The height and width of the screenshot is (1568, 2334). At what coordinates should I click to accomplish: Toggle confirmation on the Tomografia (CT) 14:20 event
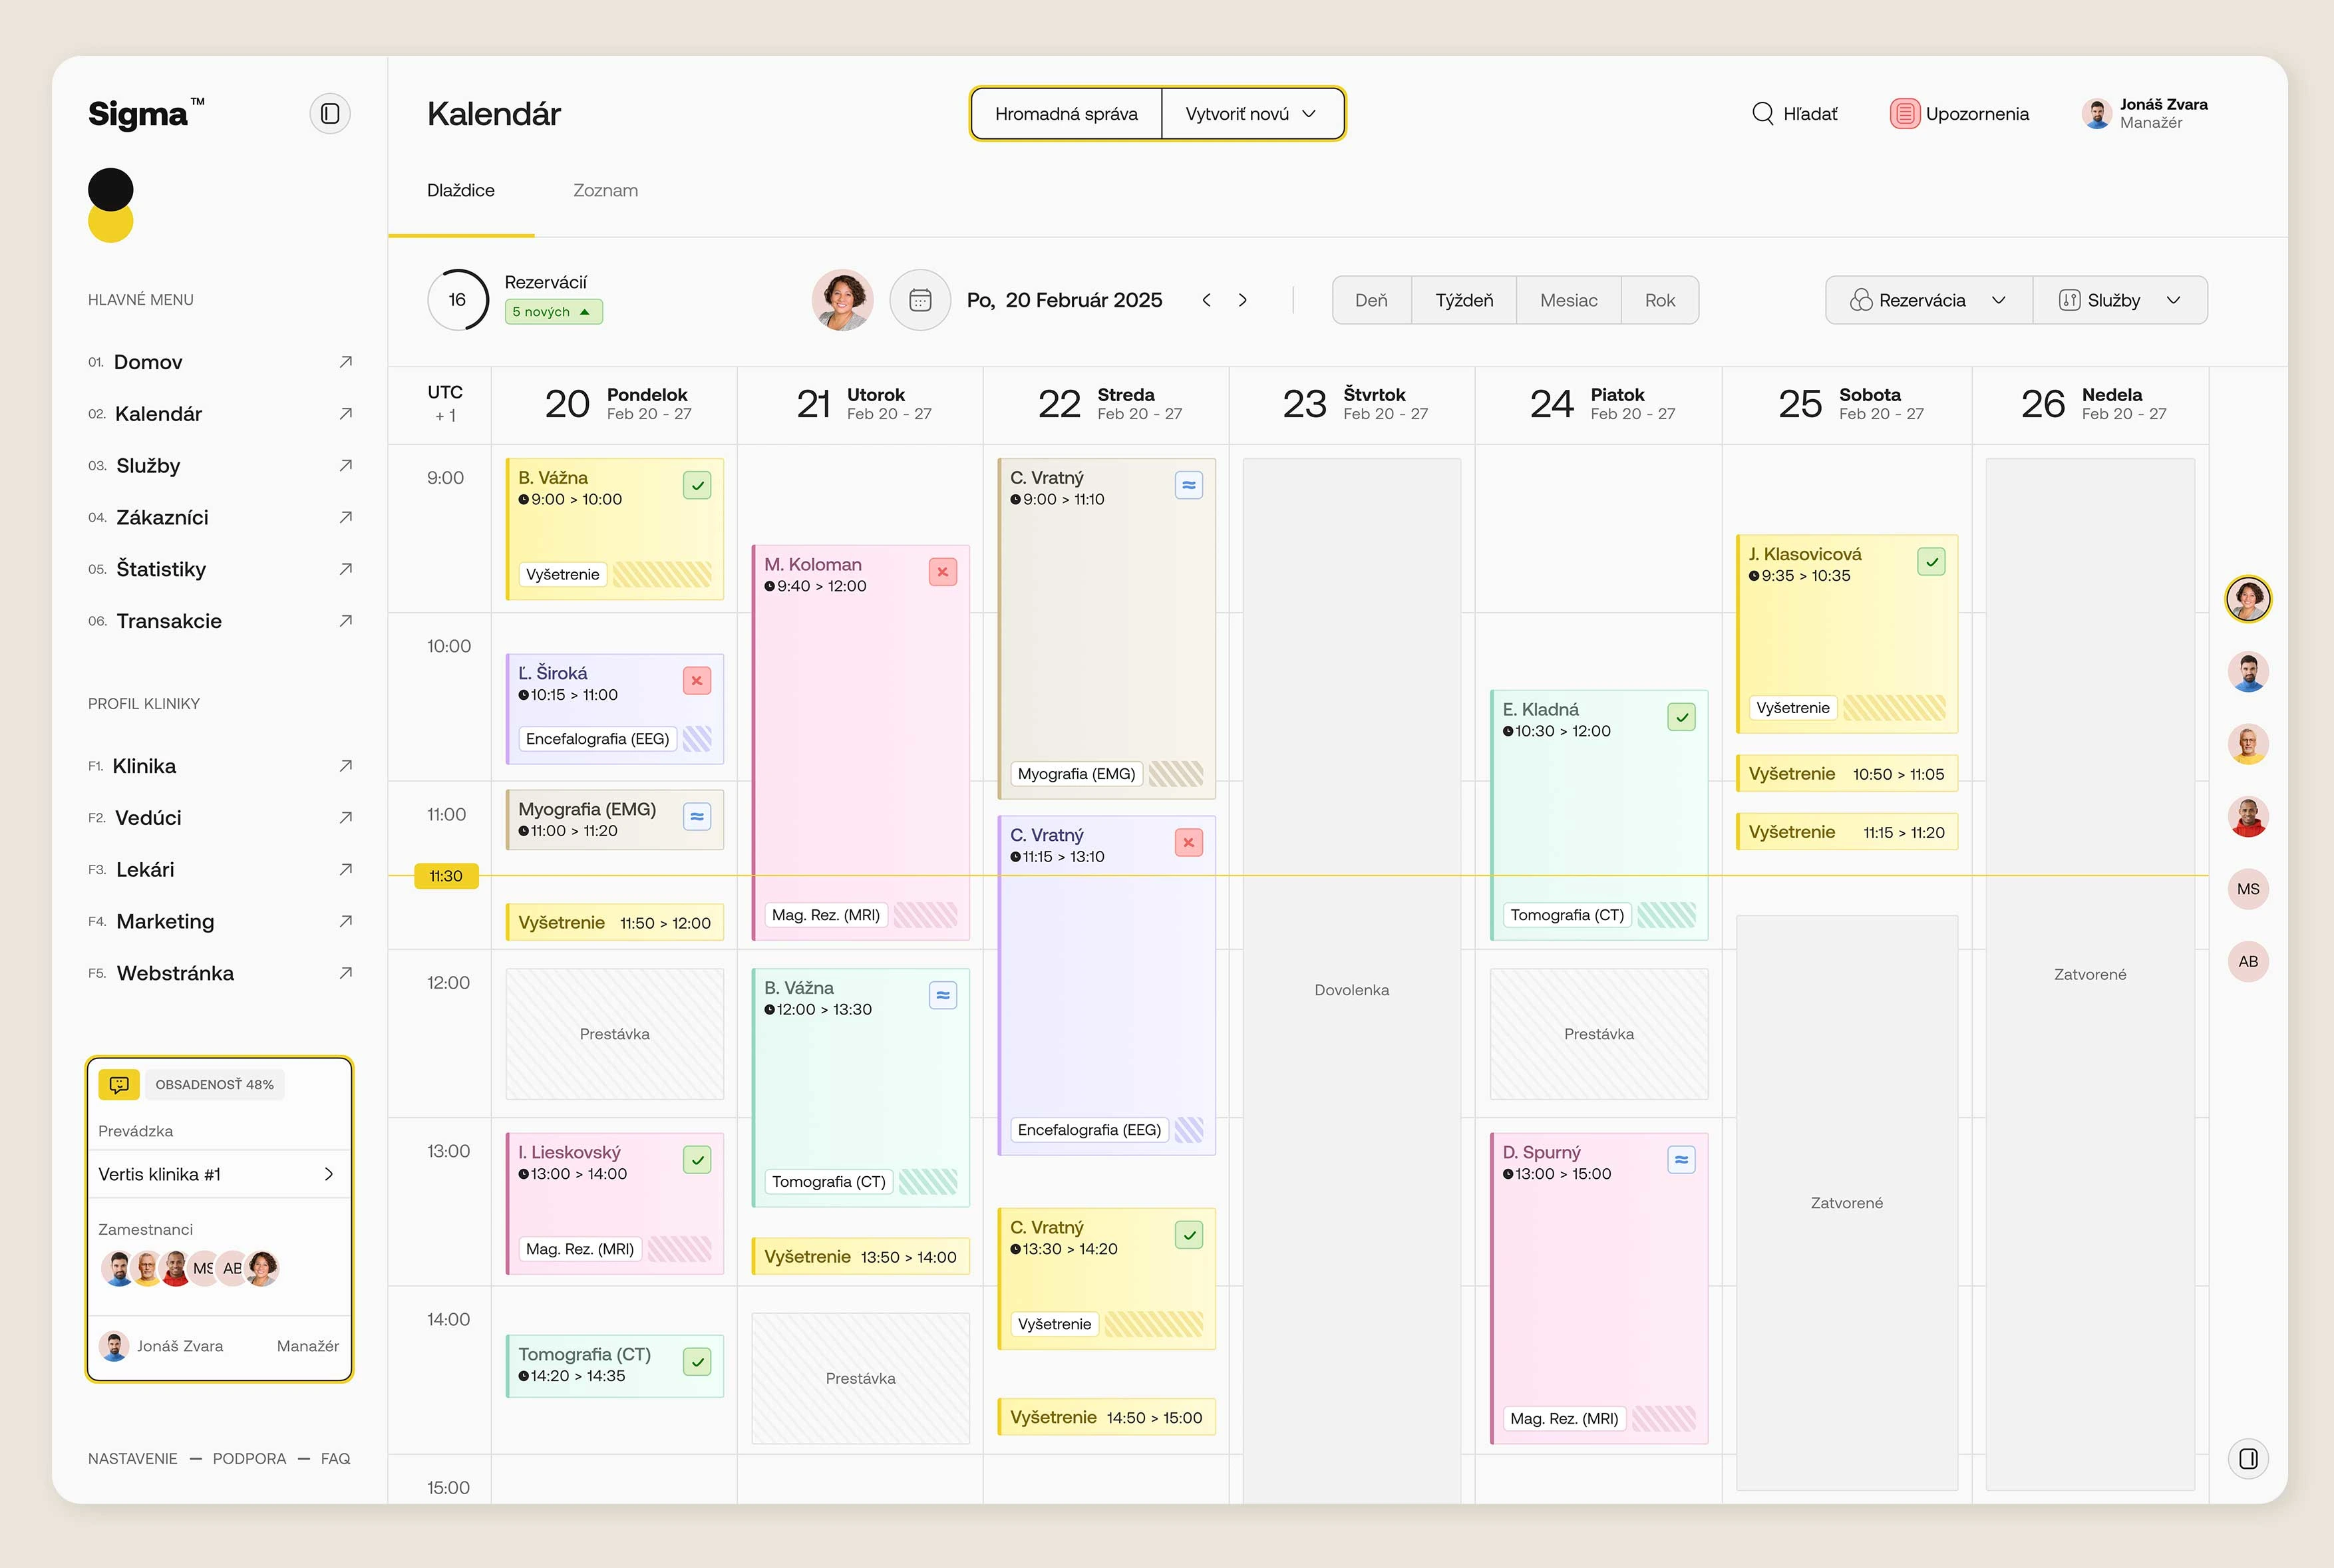coord(697,1361)
